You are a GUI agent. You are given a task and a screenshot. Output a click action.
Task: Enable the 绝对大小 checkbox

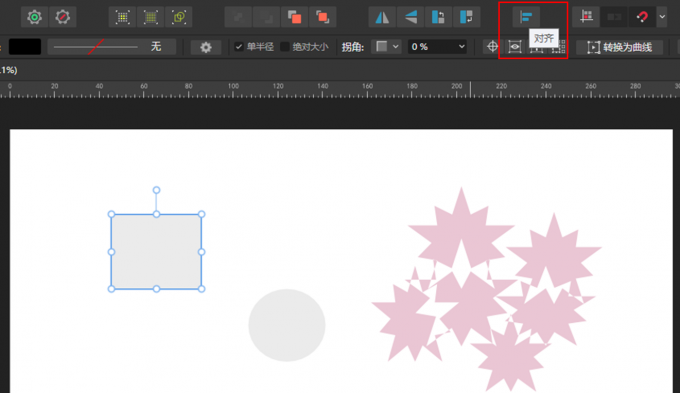click(285, 46)
